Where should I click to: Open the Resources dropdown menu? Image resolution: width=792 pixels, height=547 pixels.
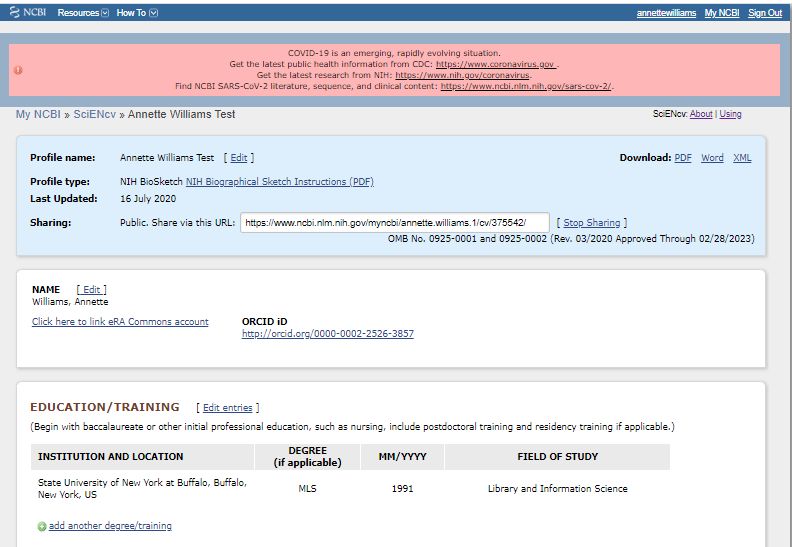point(83,13)
